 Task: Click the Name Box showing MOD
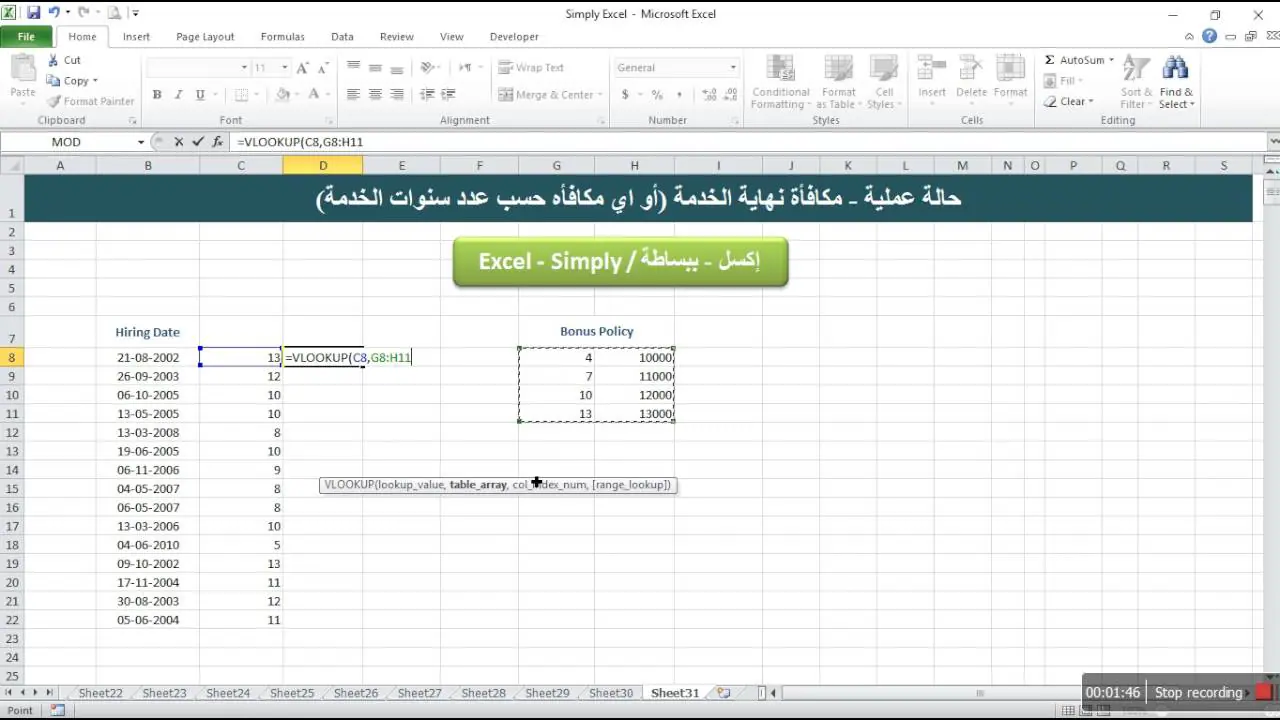pyautogui.click(x=66, y=142)
